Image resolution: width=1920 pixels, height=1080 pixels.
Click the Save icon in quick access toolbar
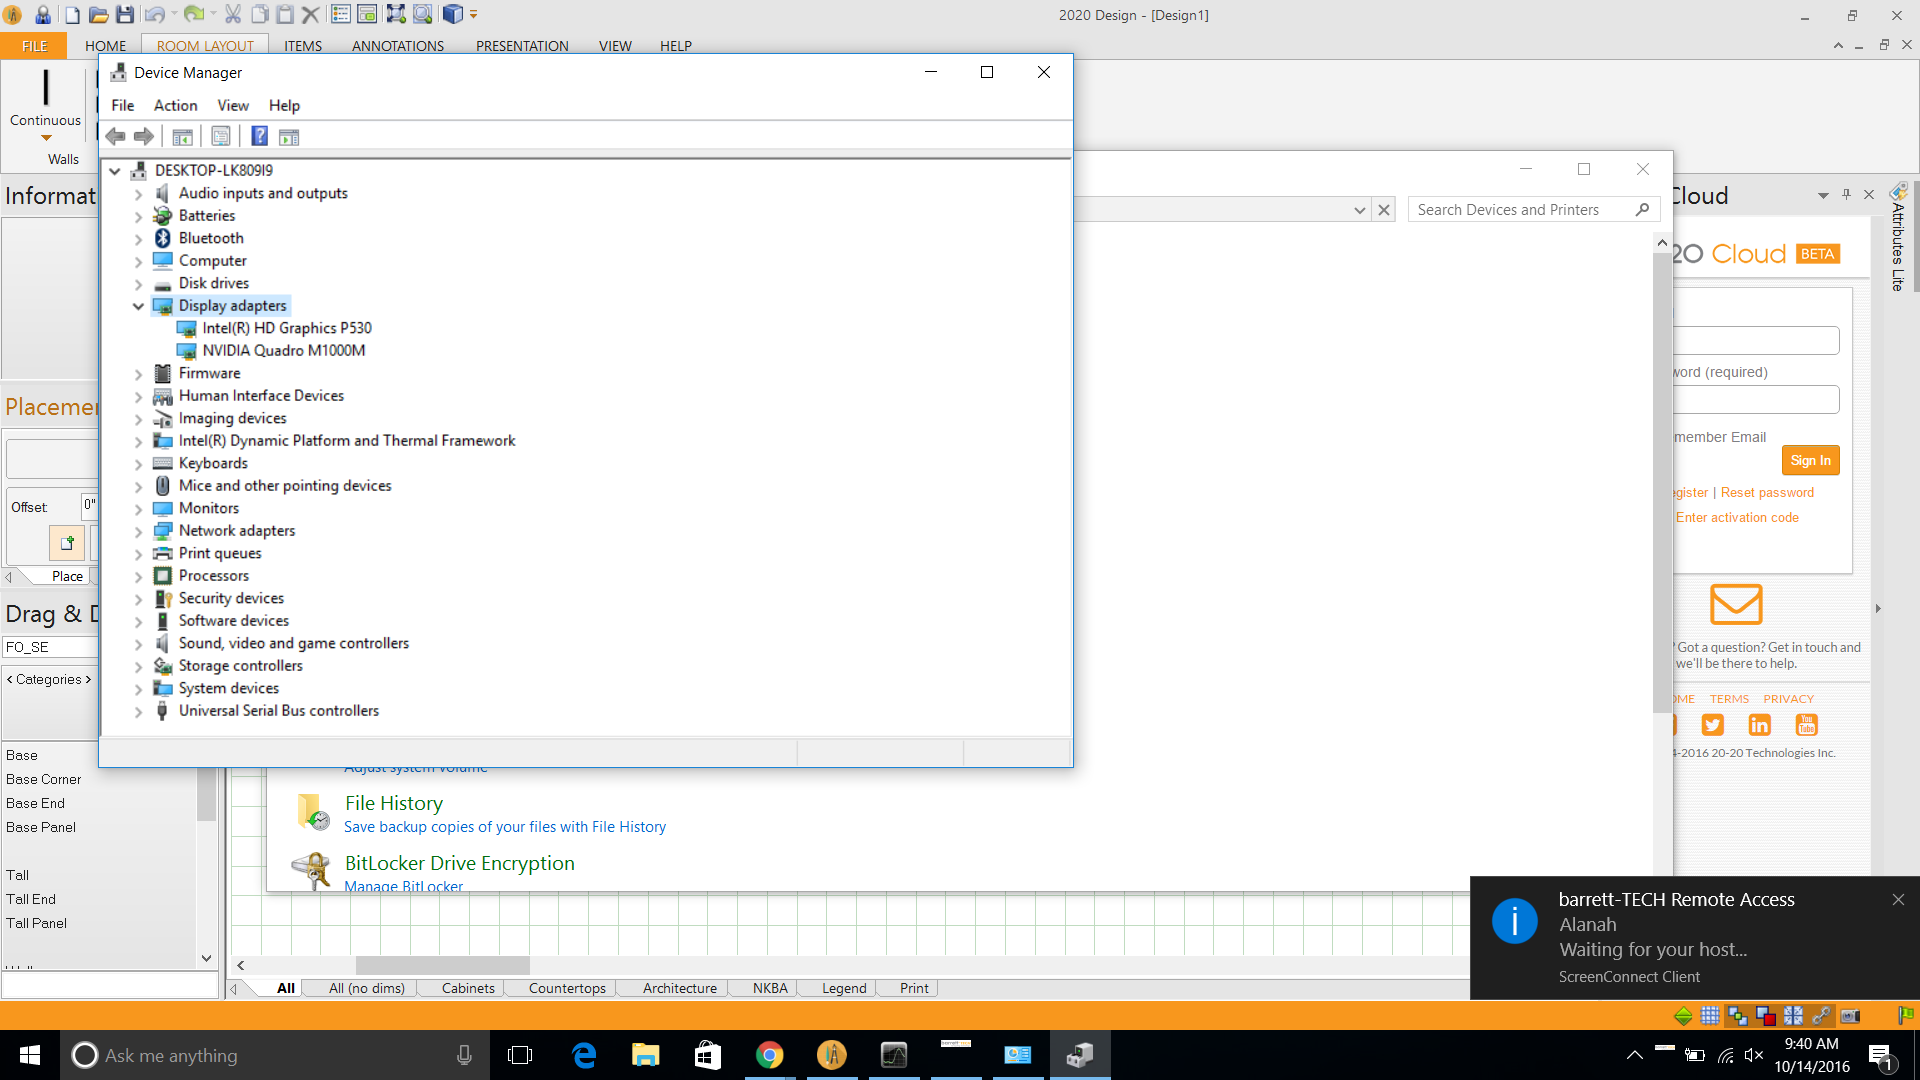tap(125, 14)
